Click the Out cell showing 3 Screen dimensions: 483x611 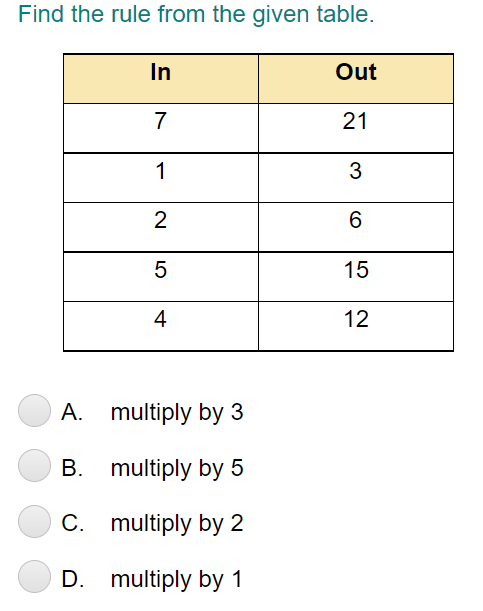point(356,178)
